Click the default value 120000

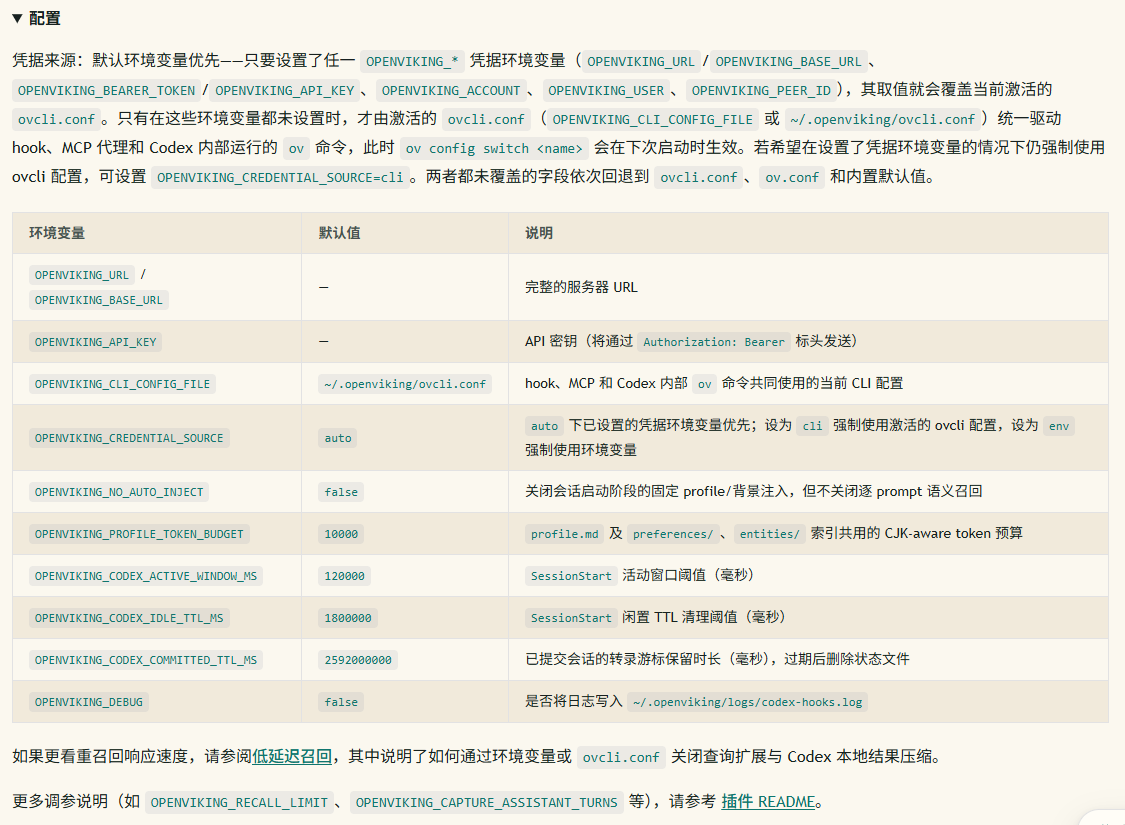click(x=344, y=576)
